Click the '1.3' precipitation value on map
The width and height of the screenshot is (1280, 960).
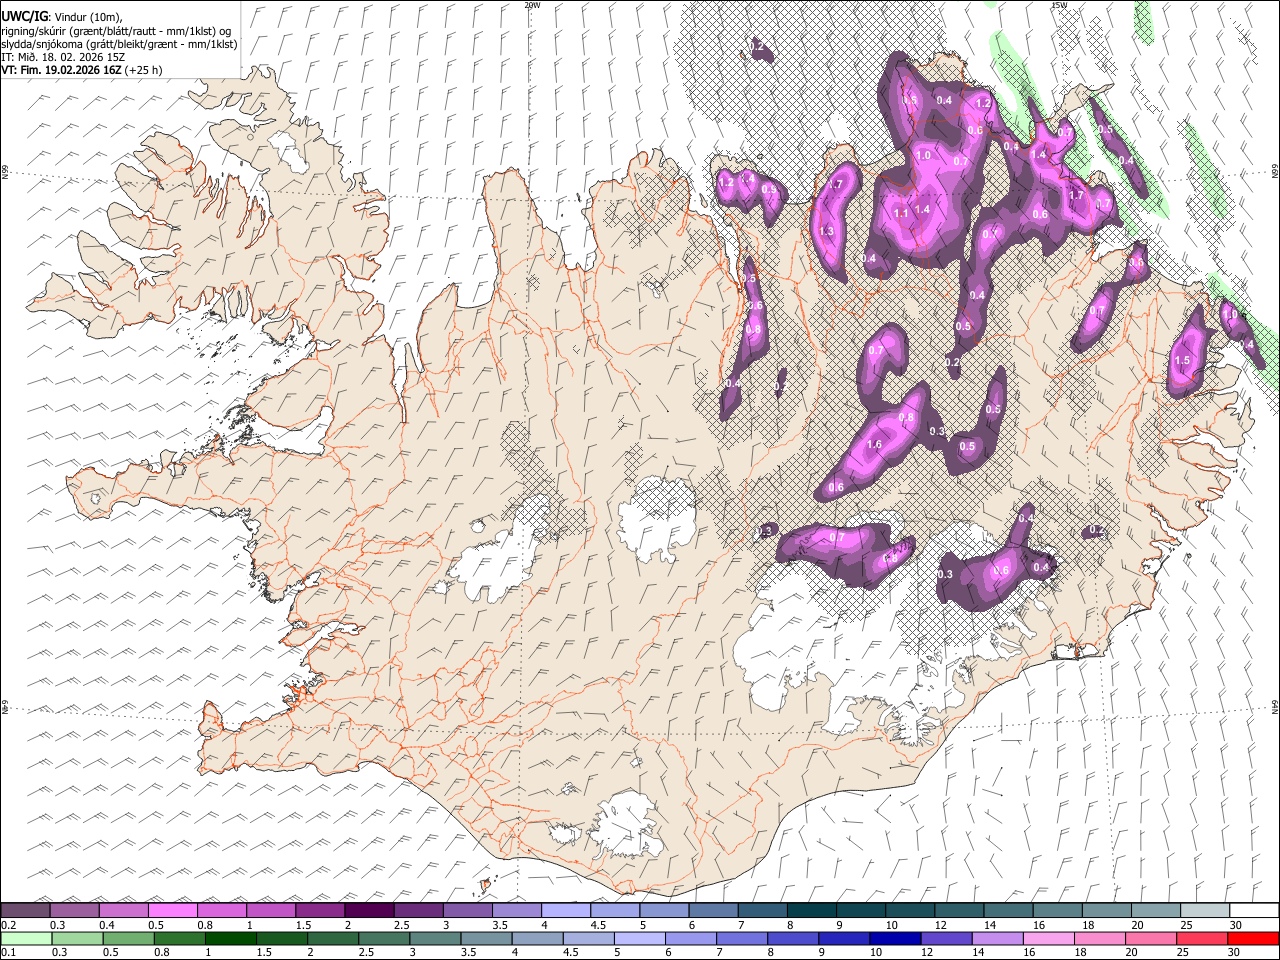tap(826, 231)
